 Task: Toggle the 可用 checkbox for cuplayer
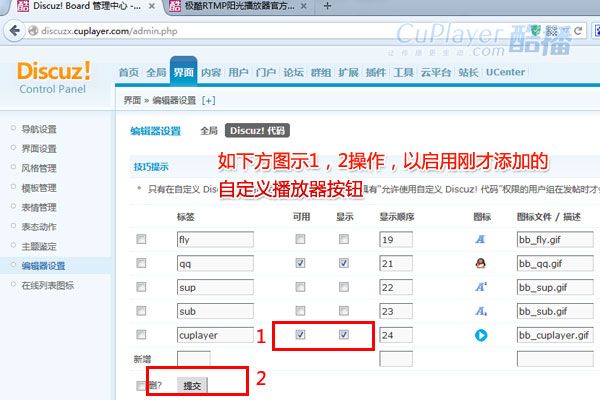click(x=300, y=335)
